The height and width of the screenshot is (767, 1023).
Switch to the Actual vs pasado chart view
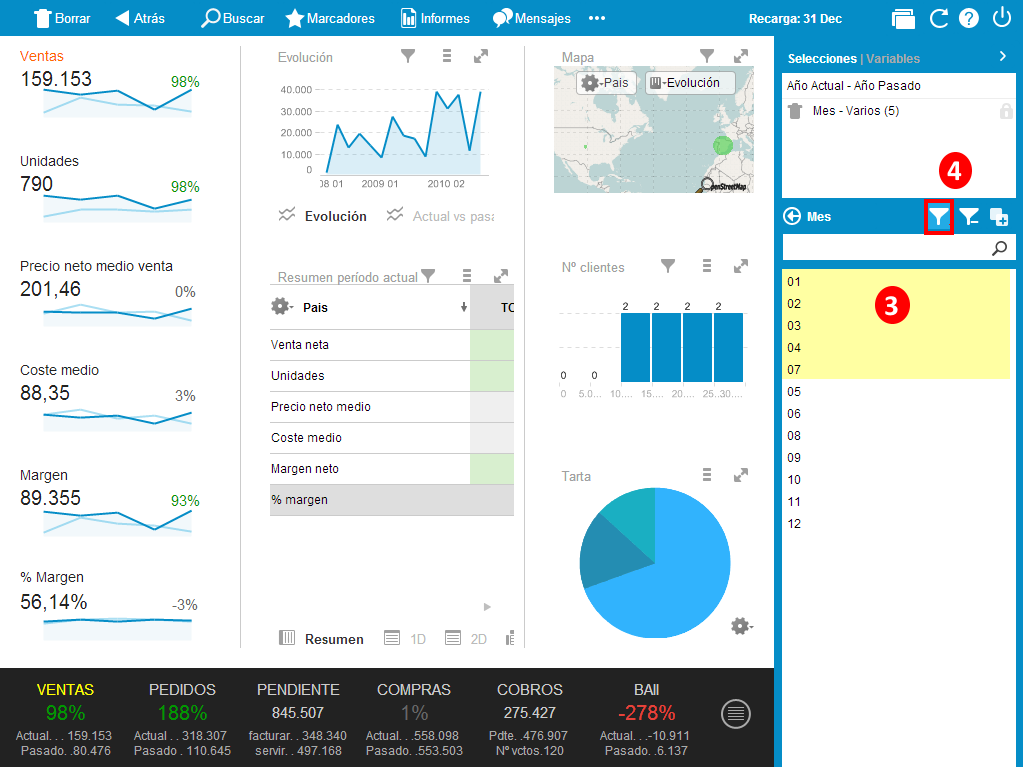(x=441, y=216)
